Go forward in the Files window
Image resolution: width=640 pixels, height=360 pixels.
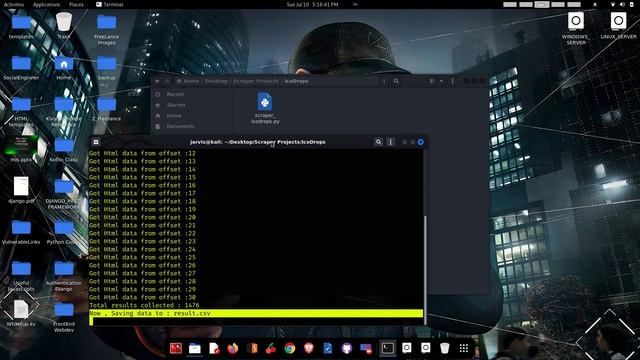pyautogui.click(x=167, y=81)
